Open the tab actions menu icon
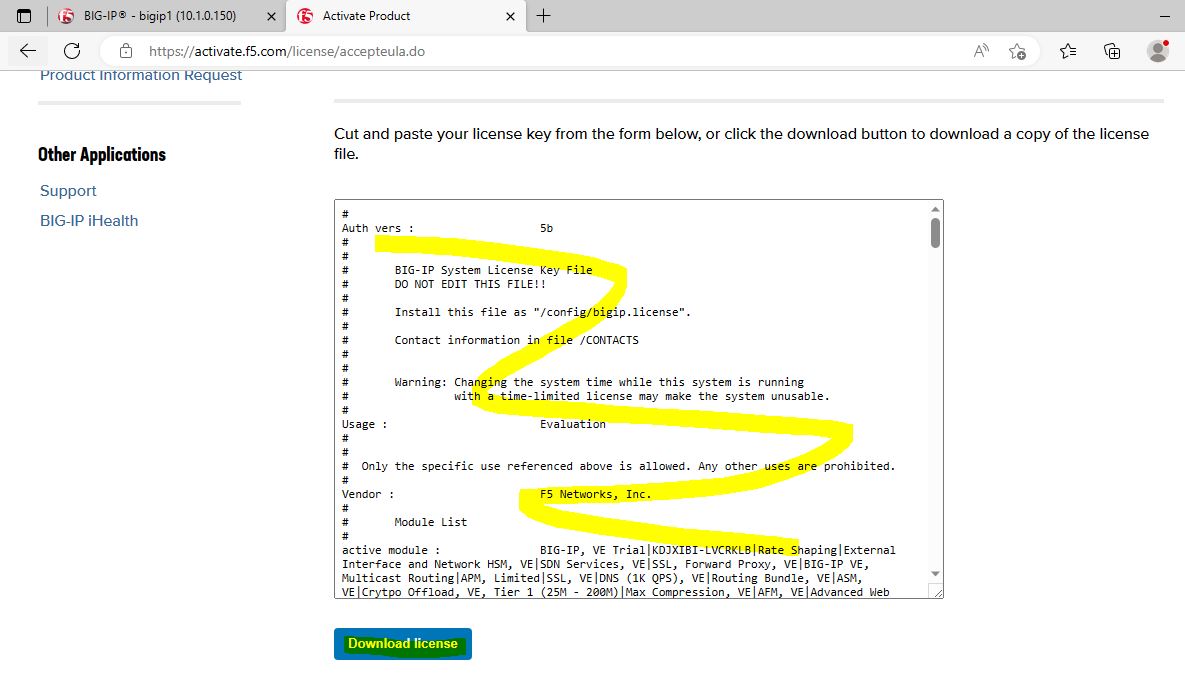 point(24,16)
